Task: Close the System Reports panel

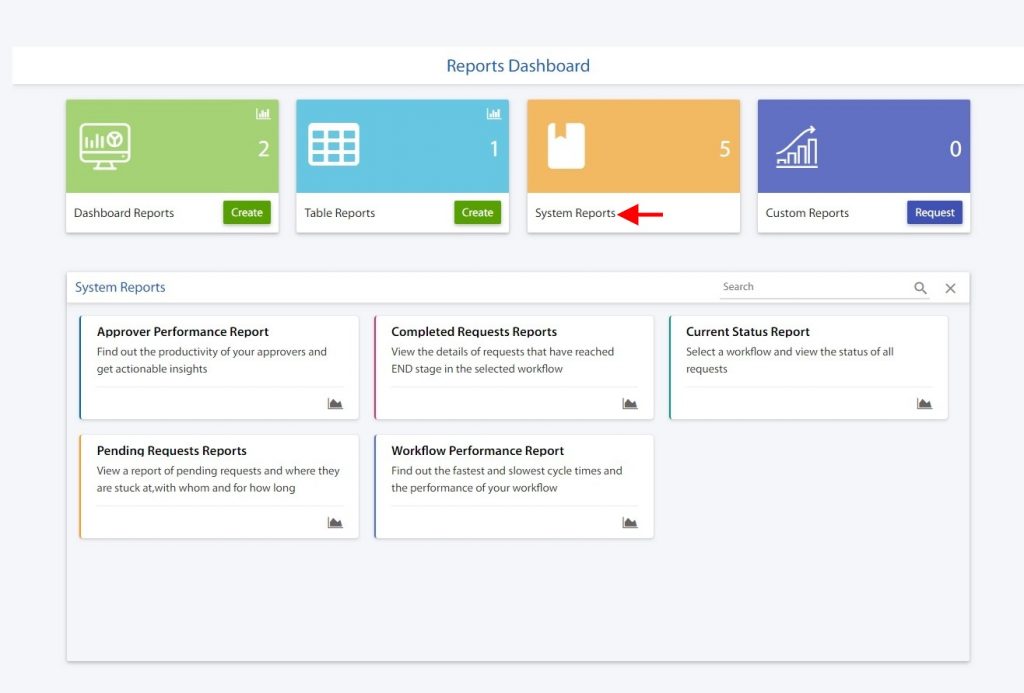Action: pos(950,288)
